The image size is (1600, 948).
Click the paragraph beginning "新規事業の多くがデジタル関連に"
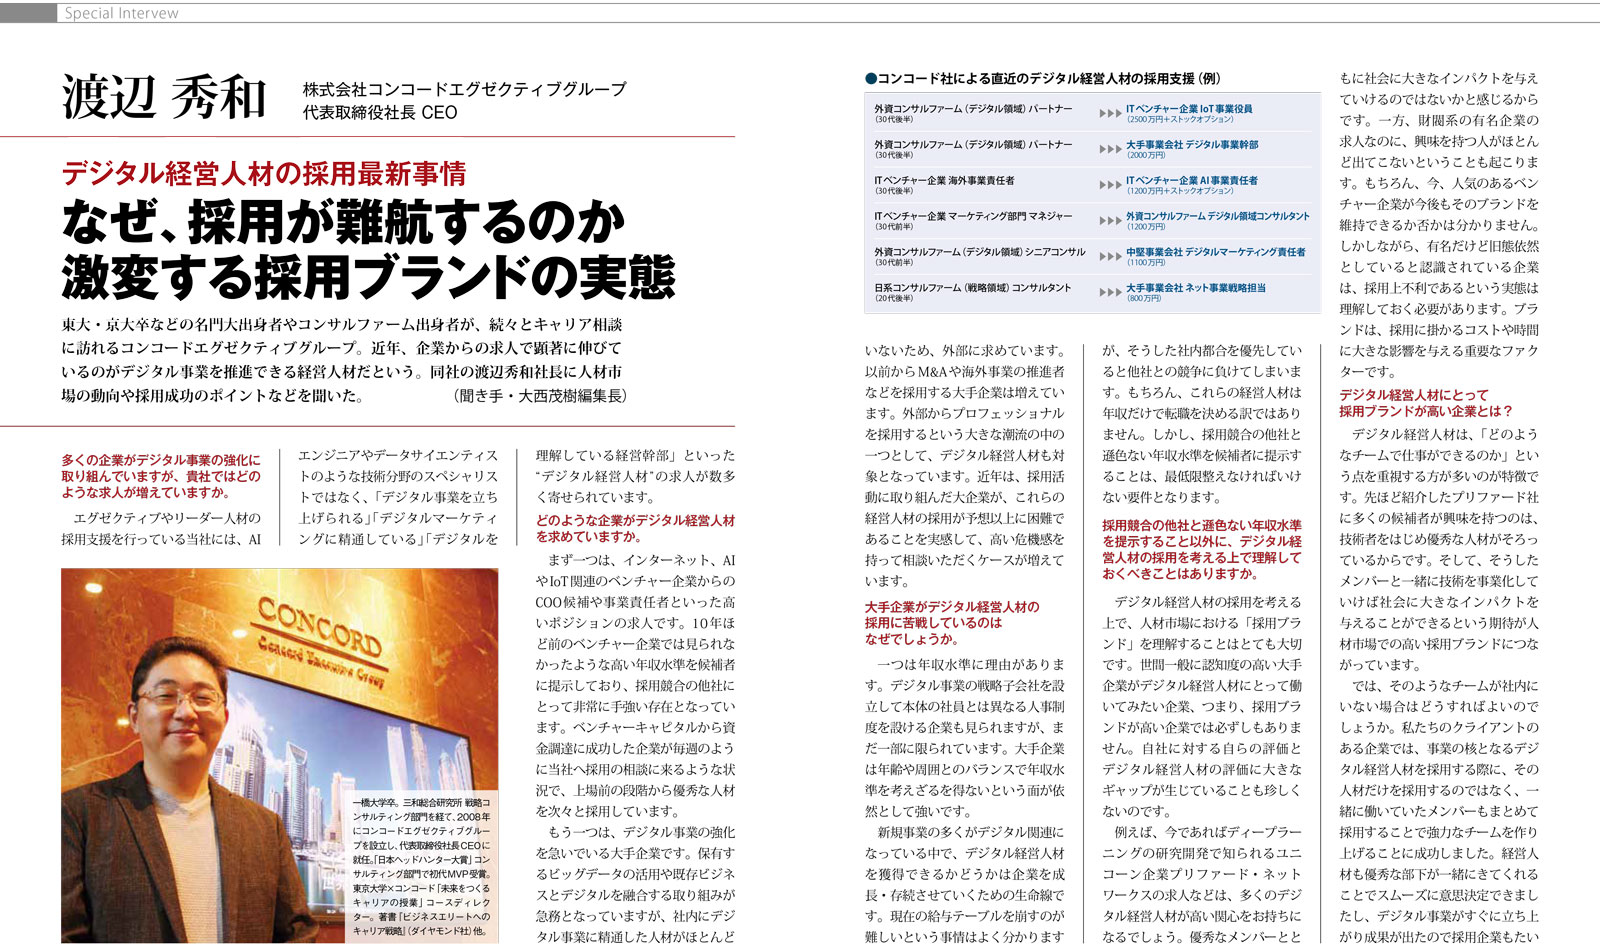965,884
